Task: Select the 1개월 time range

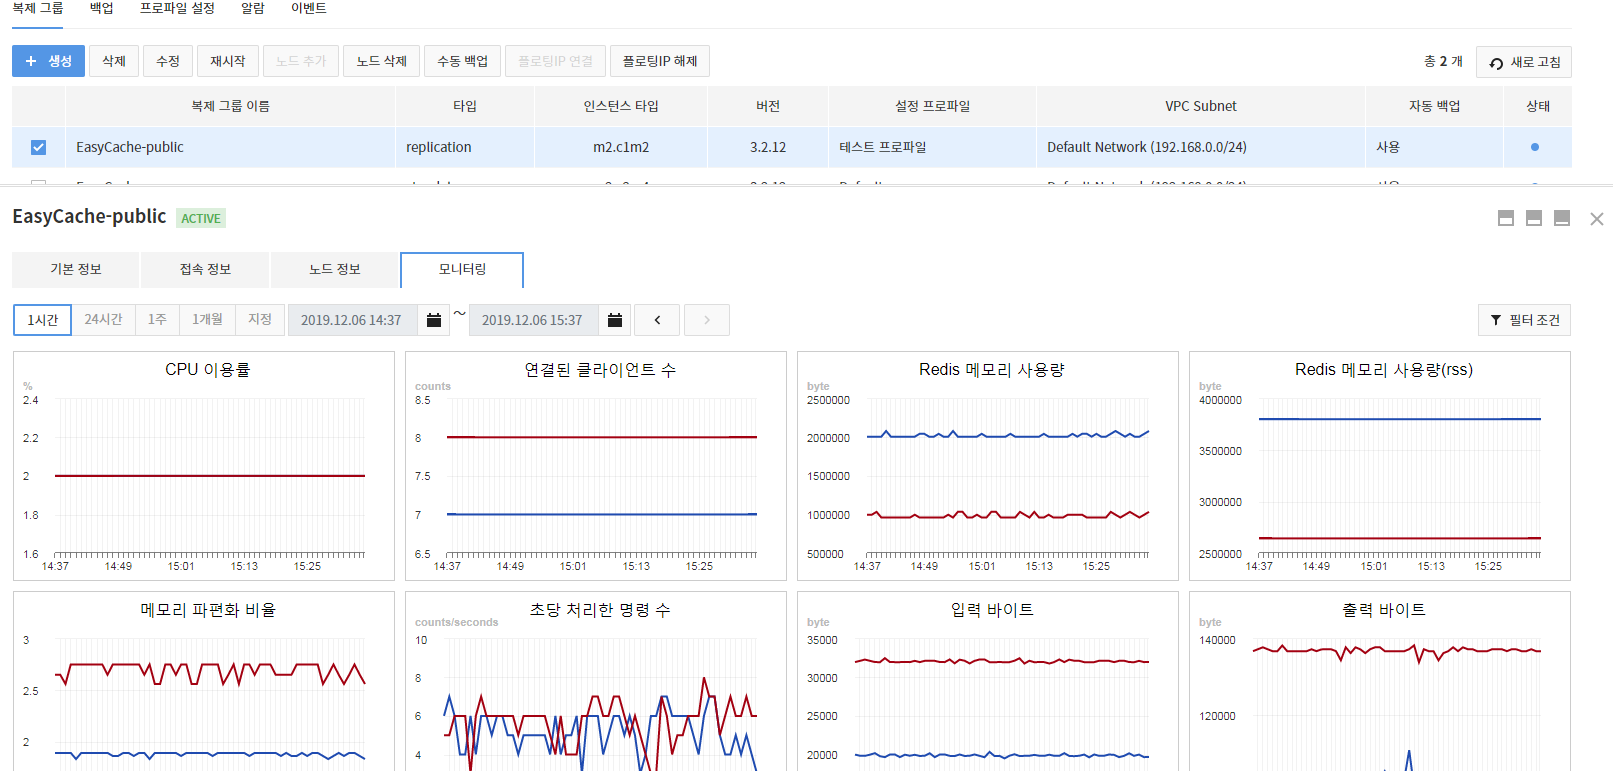Action: click(207, 320)
